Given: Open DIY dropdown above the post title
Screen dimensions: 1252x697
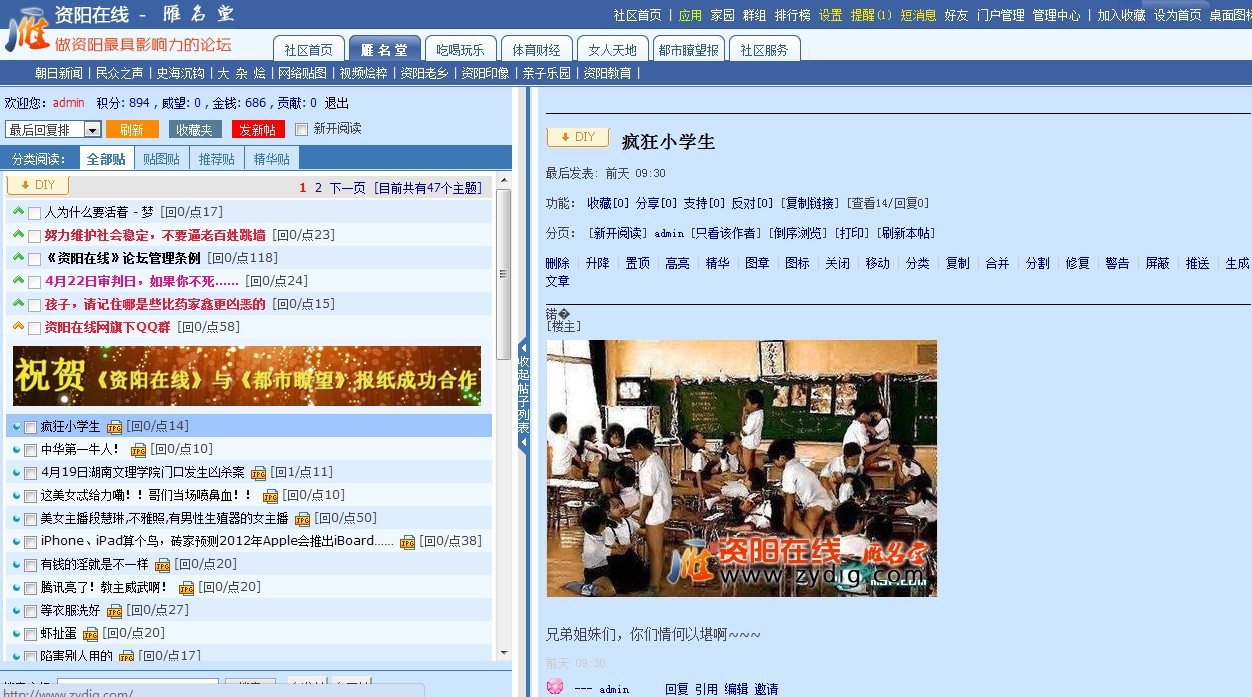Looking at the screenshot, I should (x=578, y=137).
